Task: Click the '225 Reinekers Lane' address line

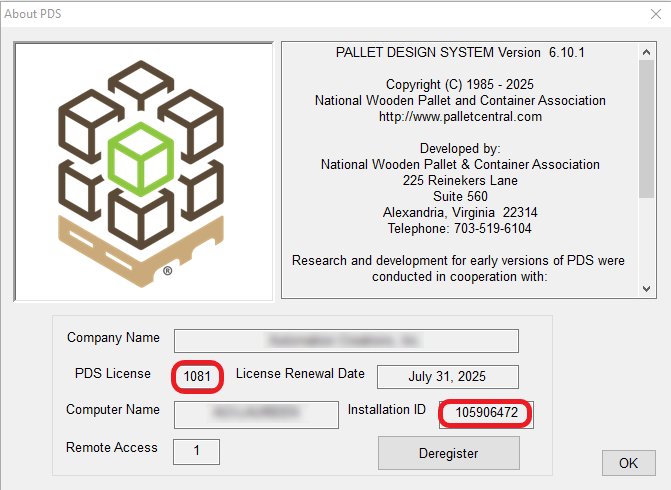Action: (x=460, y=181)
